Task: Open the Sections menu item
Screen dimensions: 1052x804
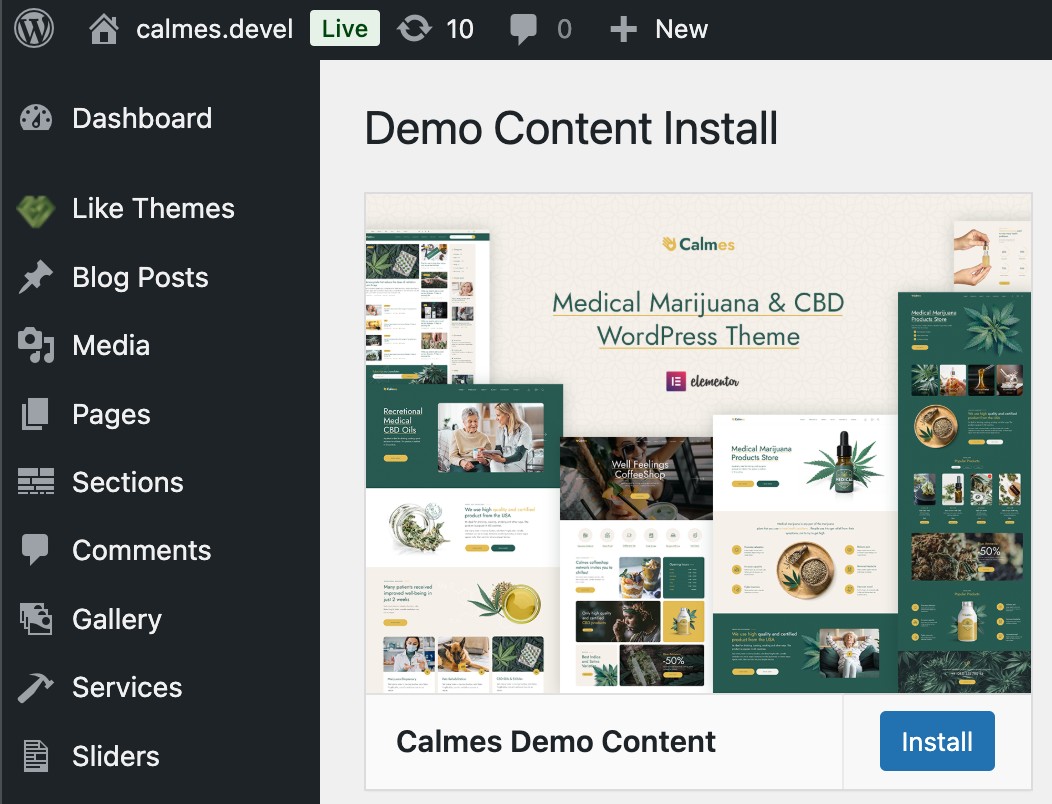Action: click(x=128, y=483)
